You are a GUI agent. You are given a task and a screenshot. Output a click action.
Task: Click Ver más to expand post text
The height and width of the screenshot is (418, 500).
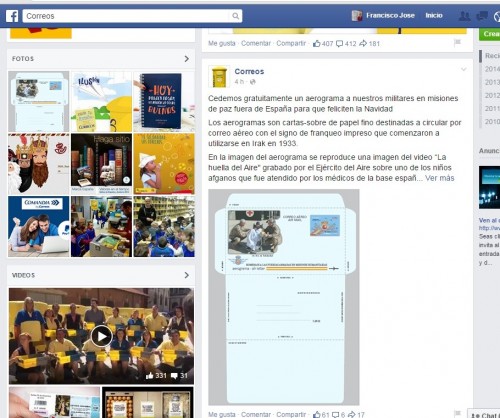(x=440, y=178)
